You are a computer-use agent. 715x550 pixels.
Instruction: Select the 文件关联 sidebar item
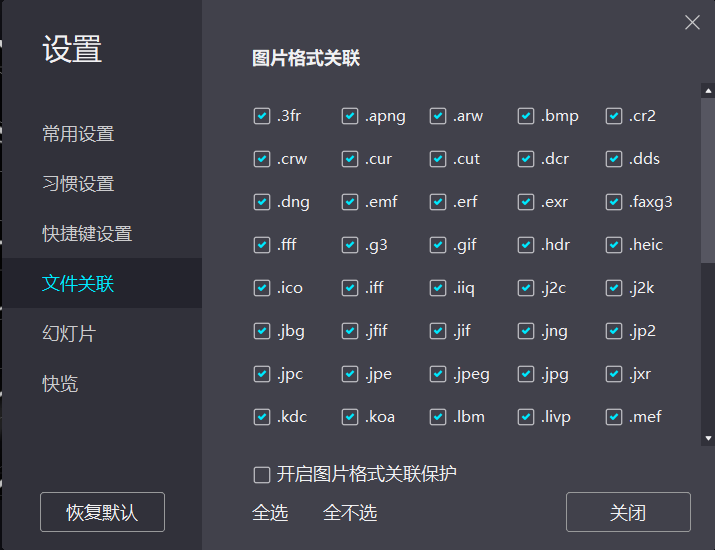[x=101, y=283]
